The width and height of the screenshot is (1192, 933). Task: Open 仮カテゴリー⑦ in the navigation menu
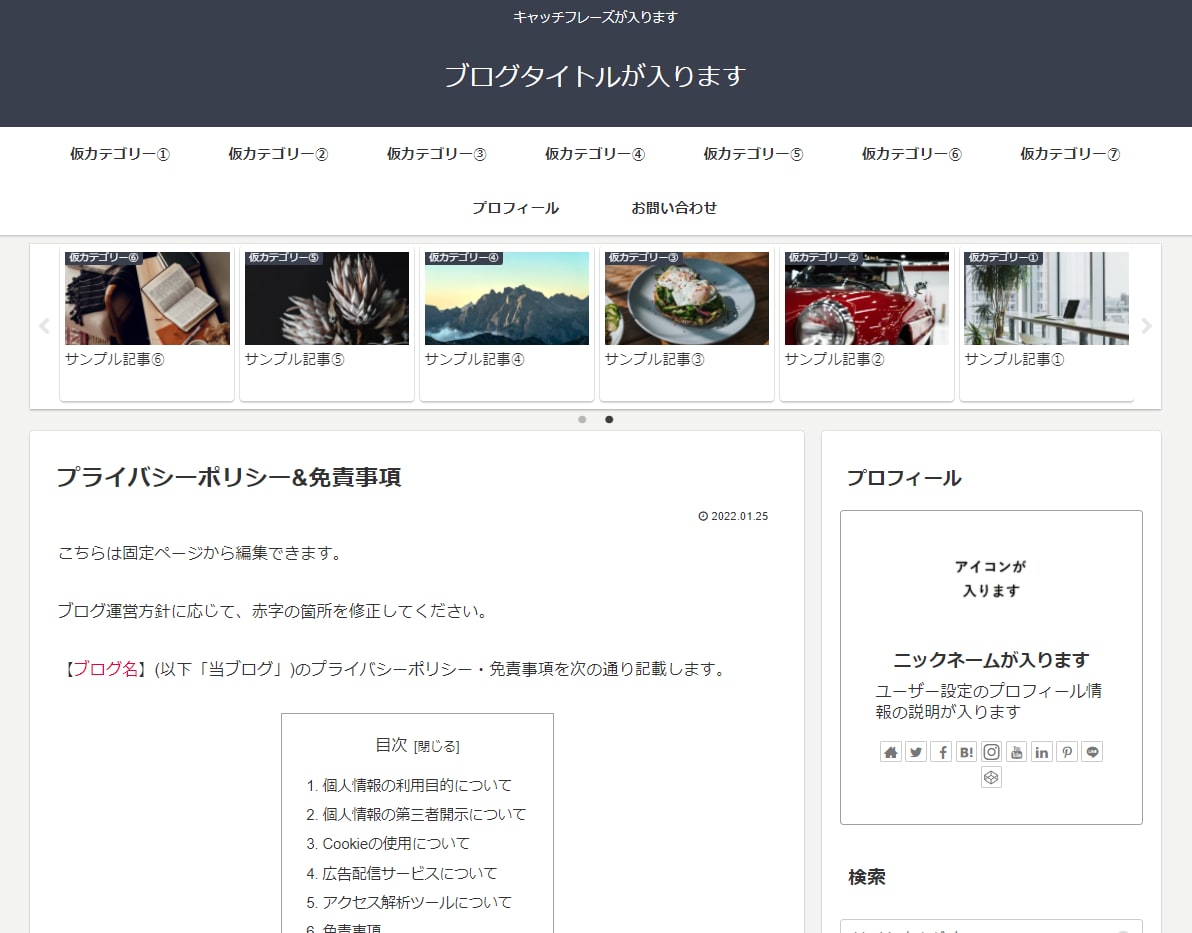[x=1070, y=154]
